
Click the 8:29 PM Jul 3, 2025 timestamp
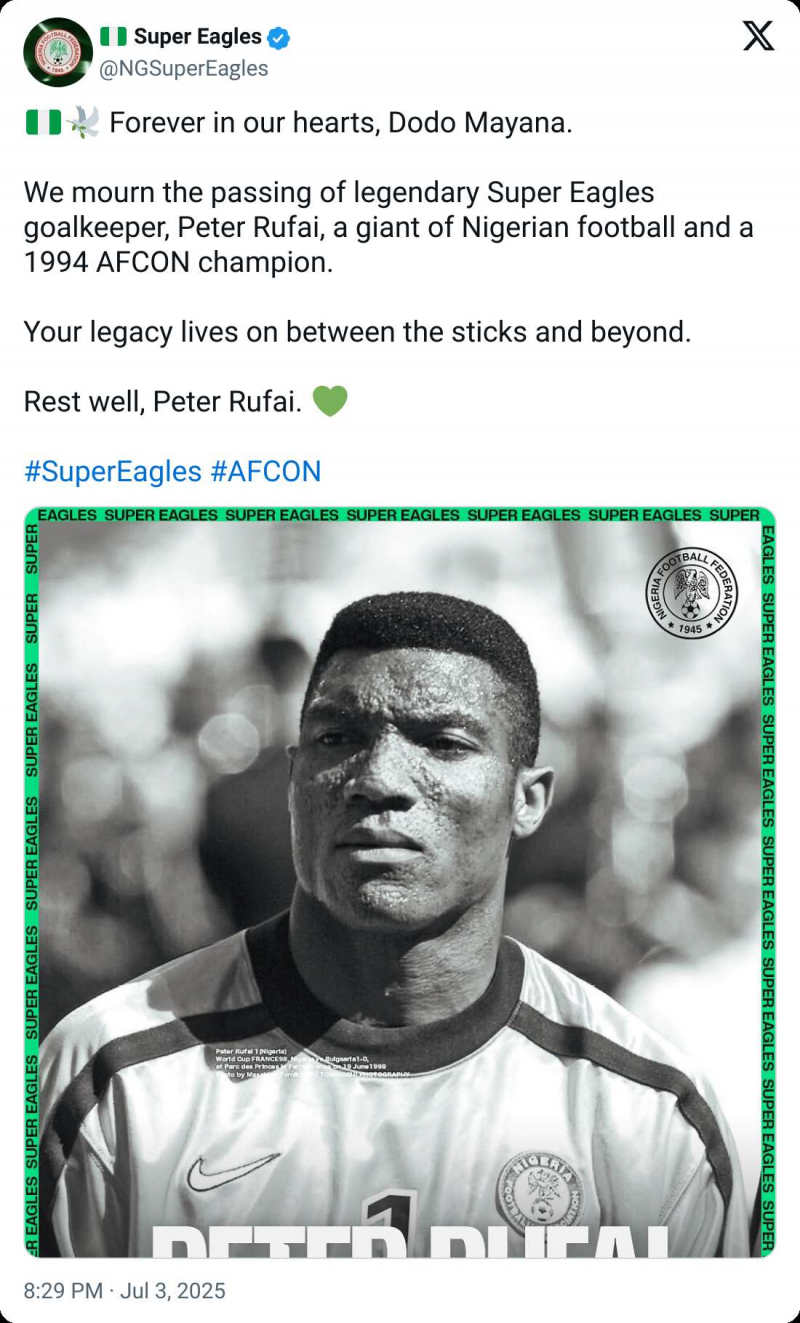(x=125, y=1291)
